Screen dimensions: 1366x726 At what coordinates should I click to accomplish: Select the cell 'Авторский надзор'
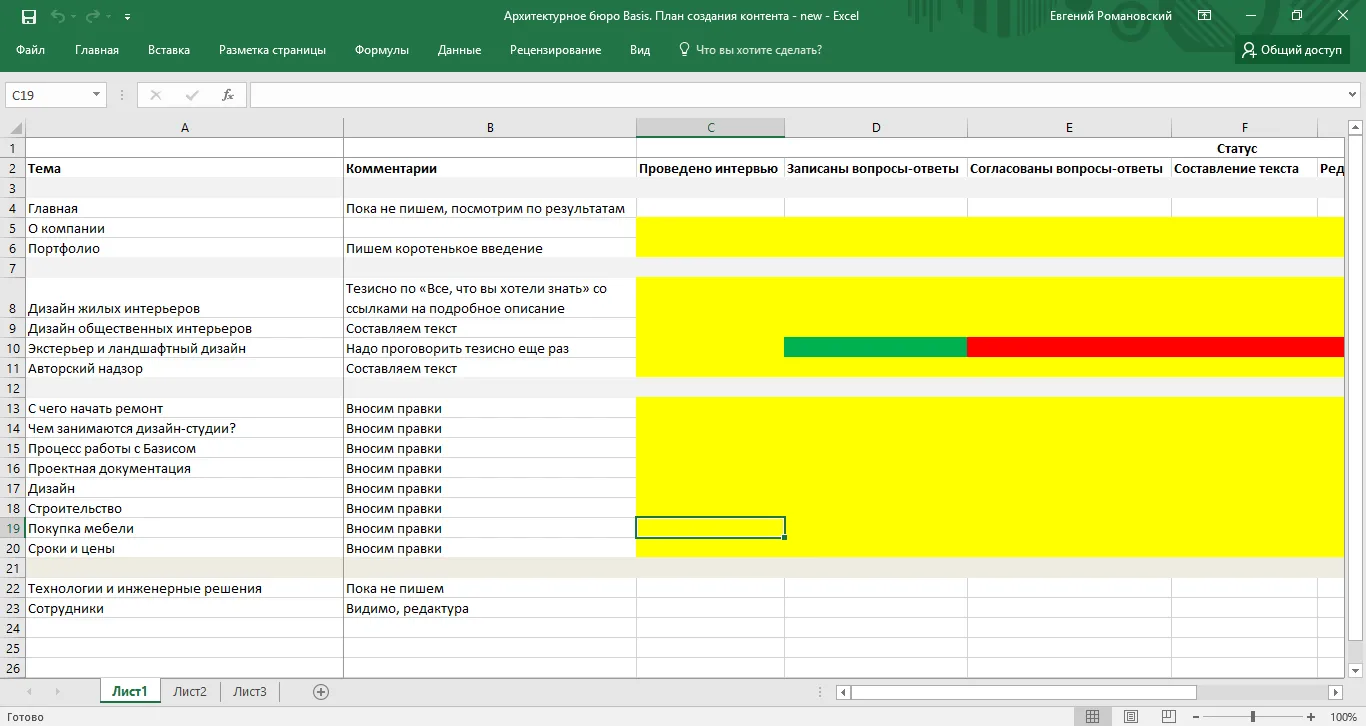click(184, 368)
